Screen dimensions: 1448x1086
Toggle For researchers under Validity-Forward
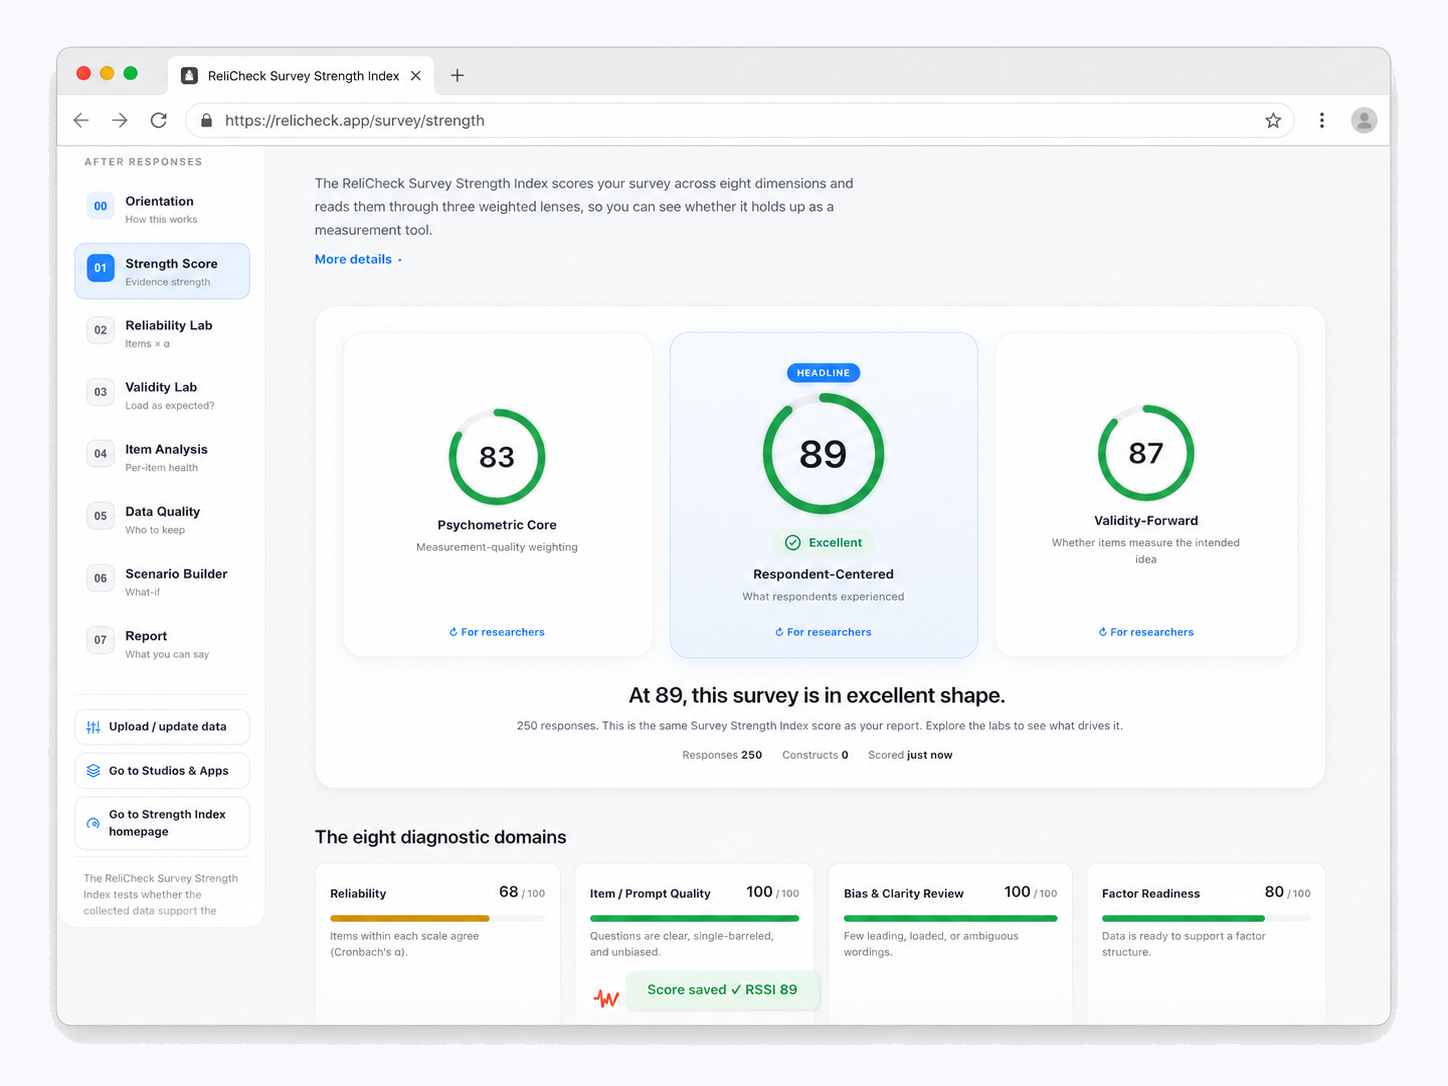1146,632
